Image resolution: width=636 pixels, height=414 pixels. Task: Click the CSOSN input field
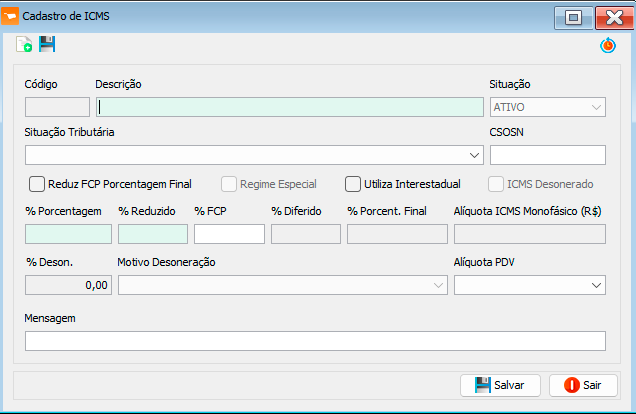click(548, 155)
